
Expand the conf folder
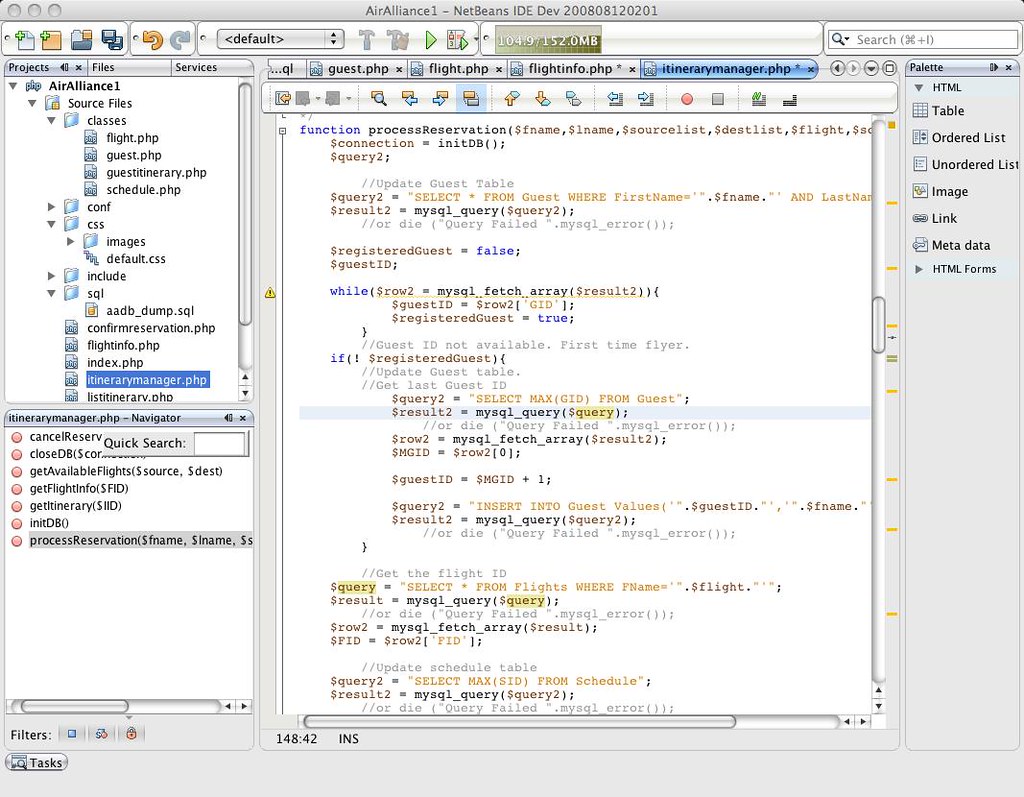51,207
